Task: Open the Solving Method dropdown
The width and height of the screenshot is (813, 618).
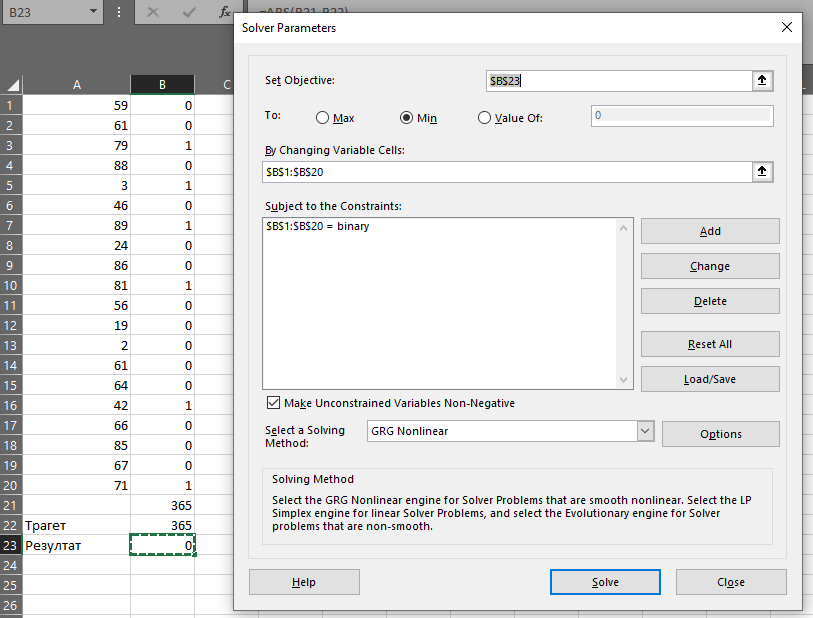Action: click(x=644, y=431)
